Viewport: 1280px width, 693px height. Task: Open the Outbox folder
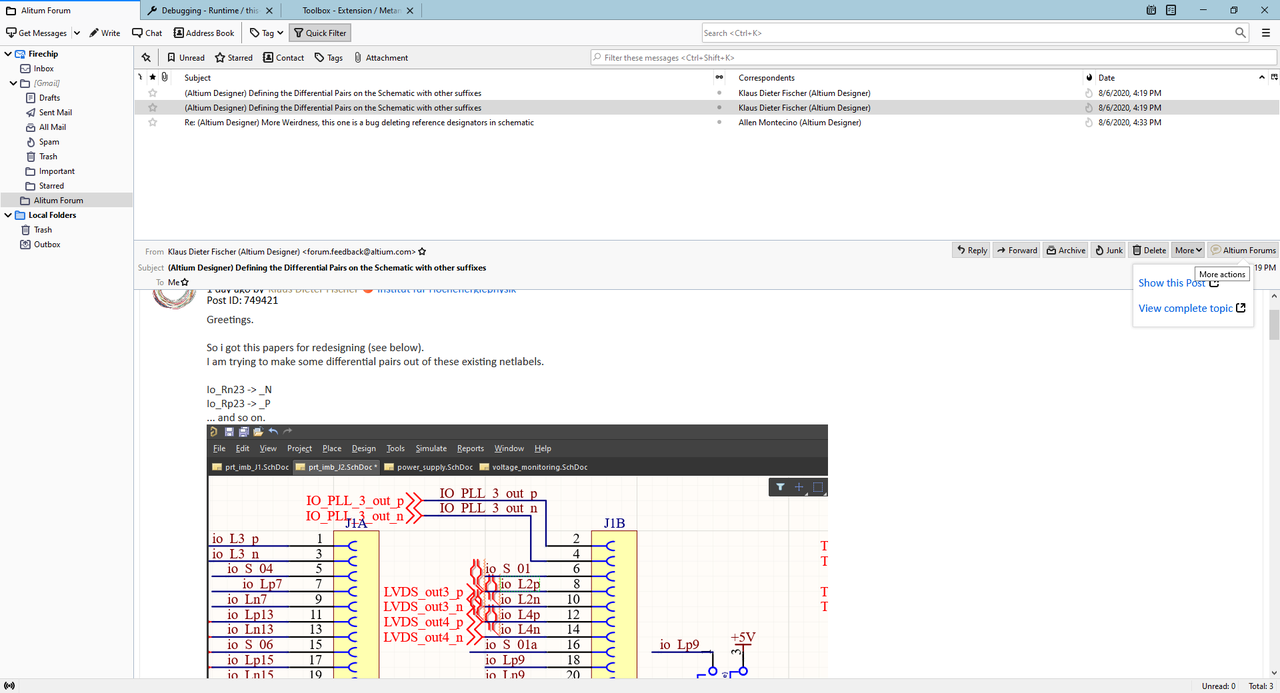click(x=47, y=244)
